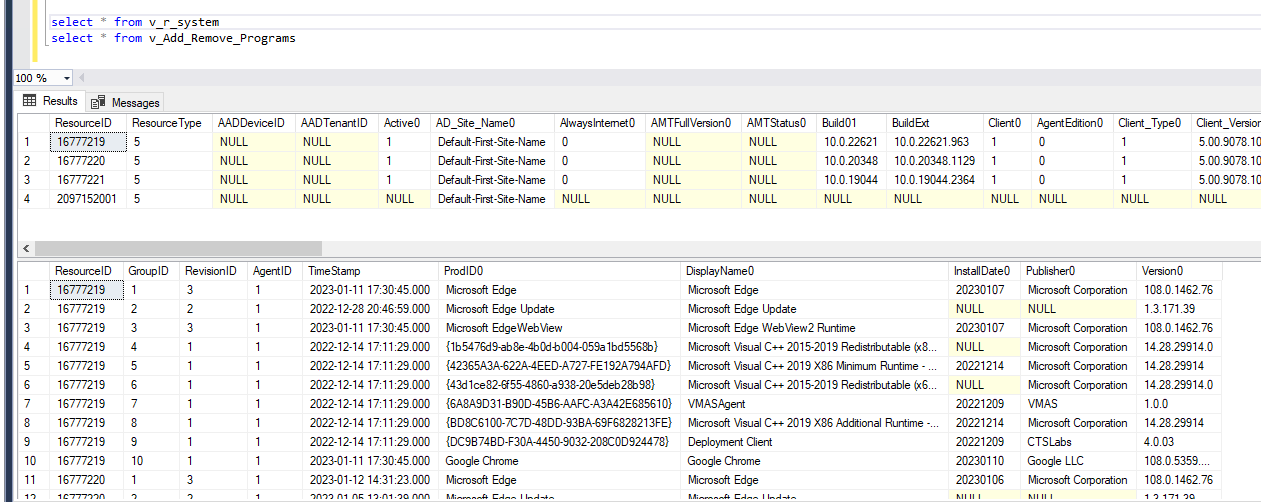Click the 2097152001 ResourceID cell
This screenshot has height=502, width=1261.
88,199
